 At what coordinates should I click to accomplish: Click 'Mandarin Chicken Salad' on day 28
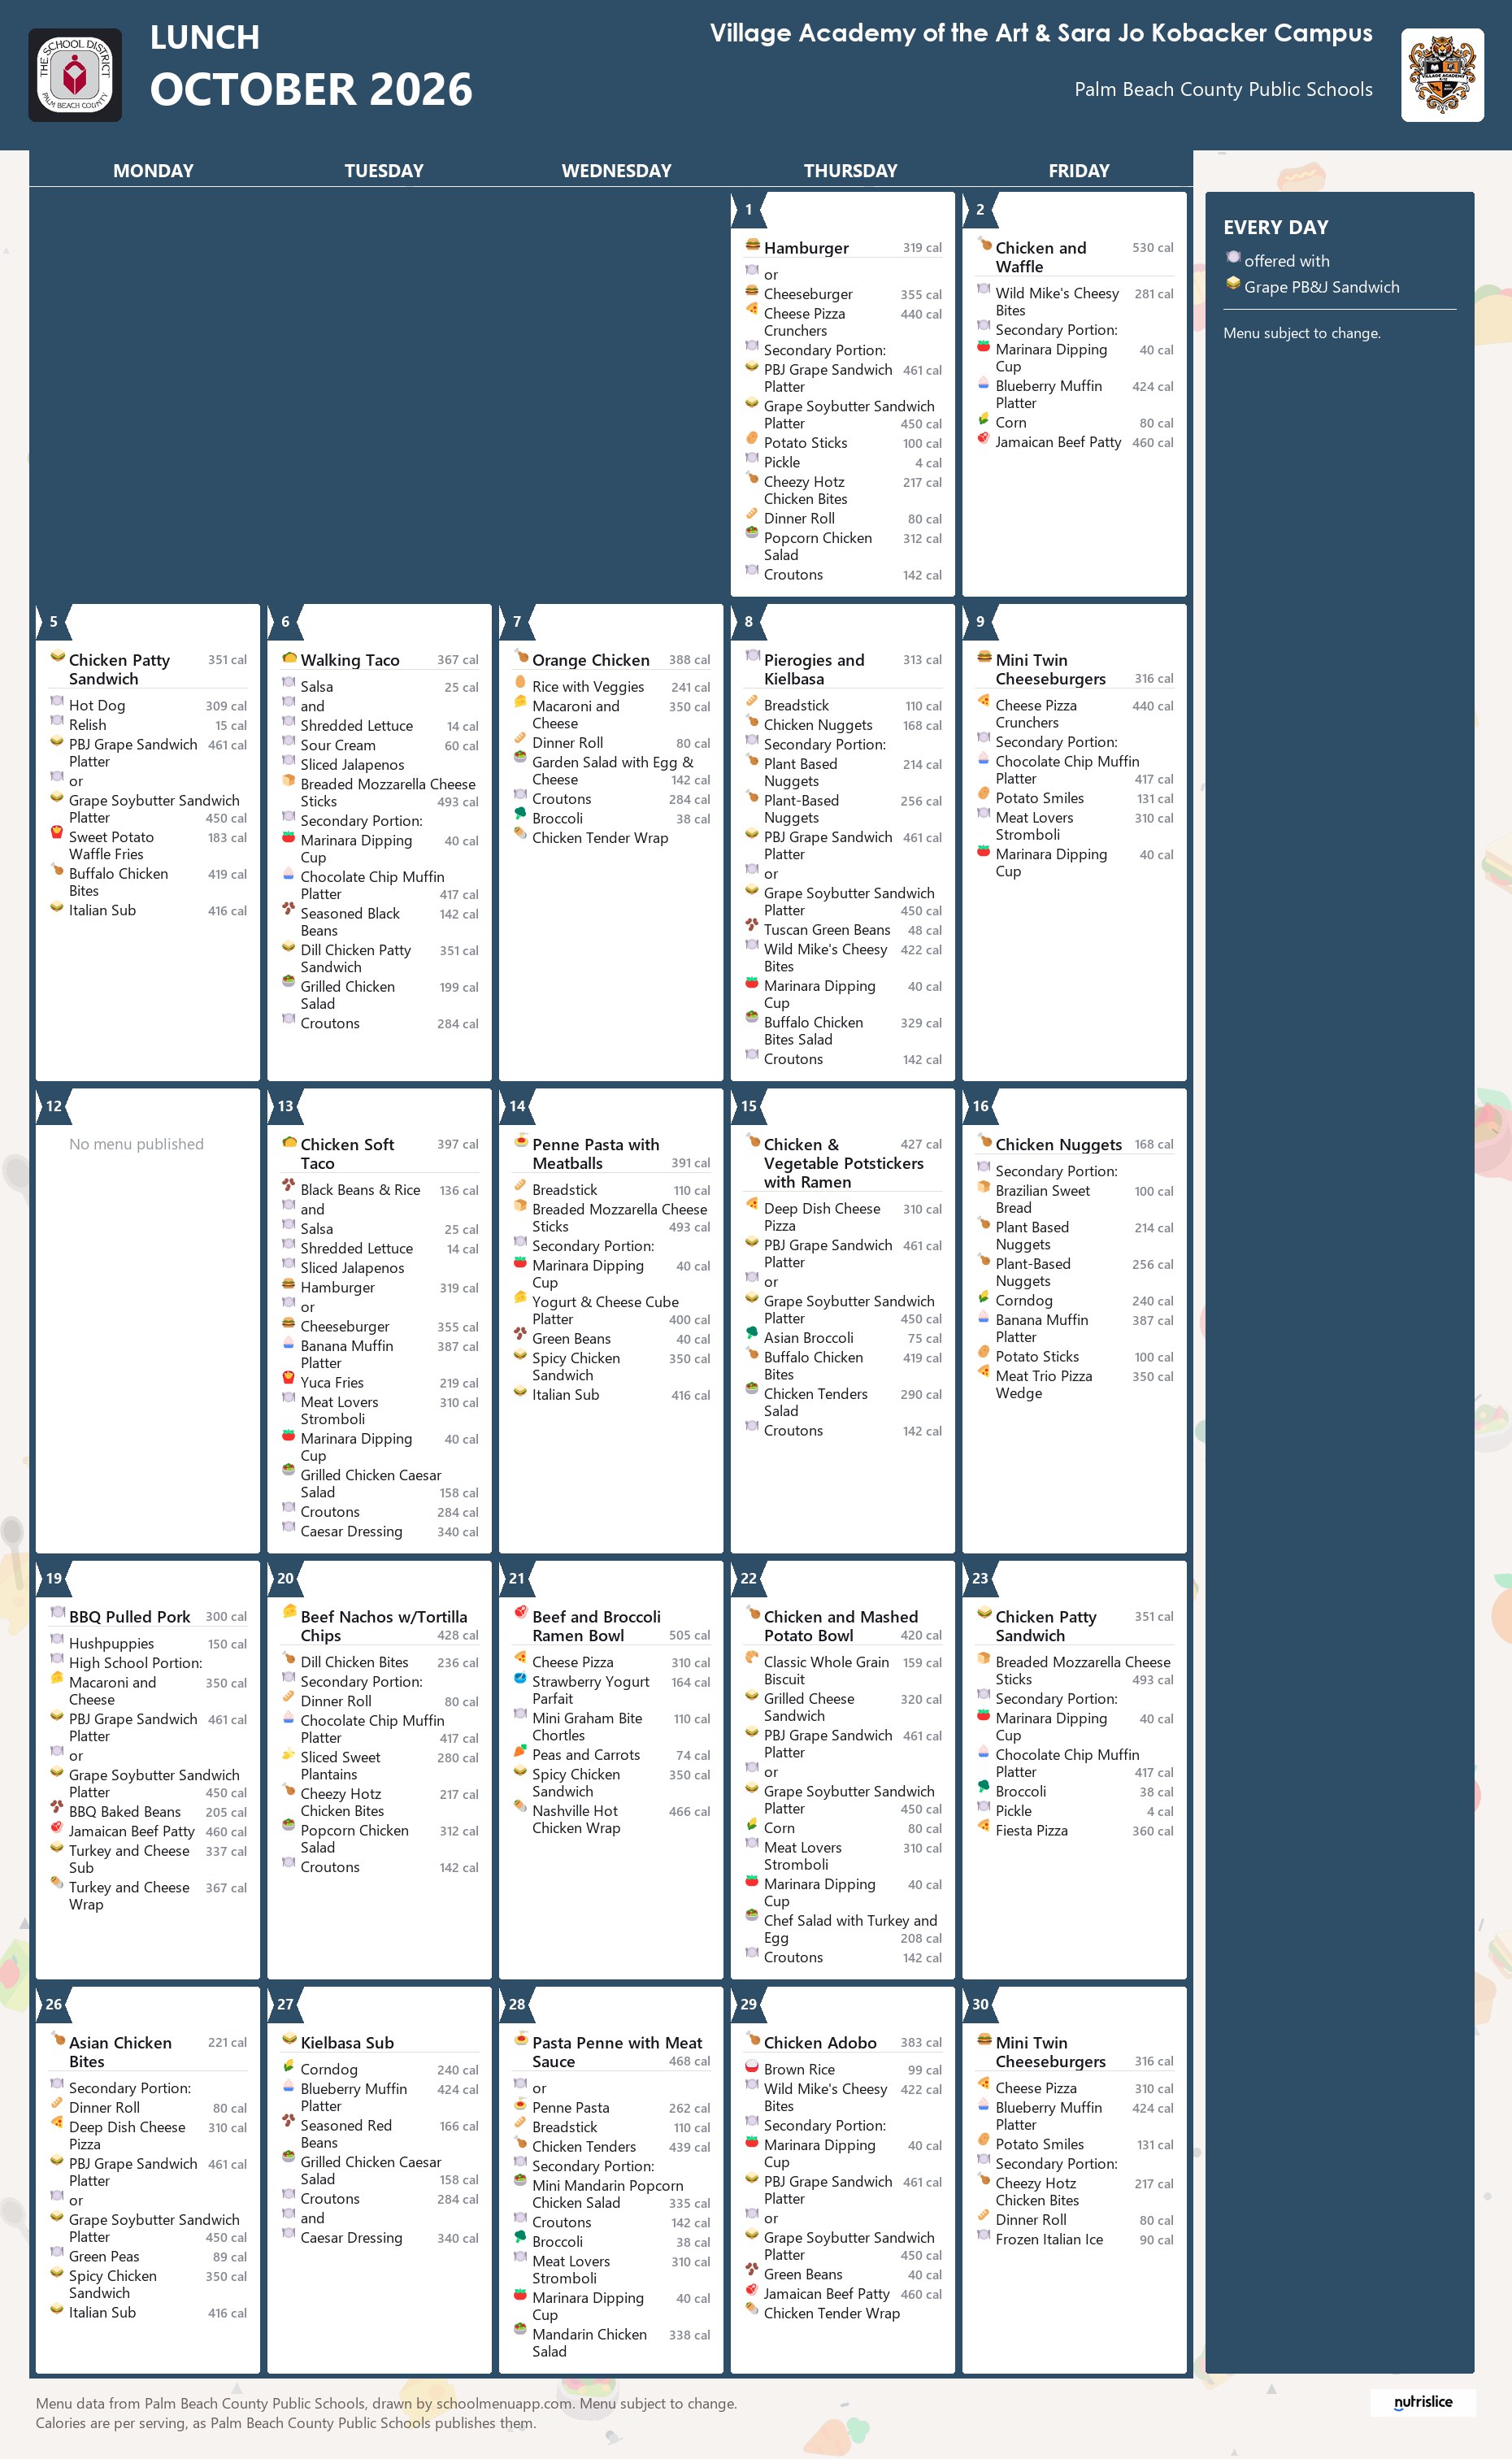pos(589,2342)
